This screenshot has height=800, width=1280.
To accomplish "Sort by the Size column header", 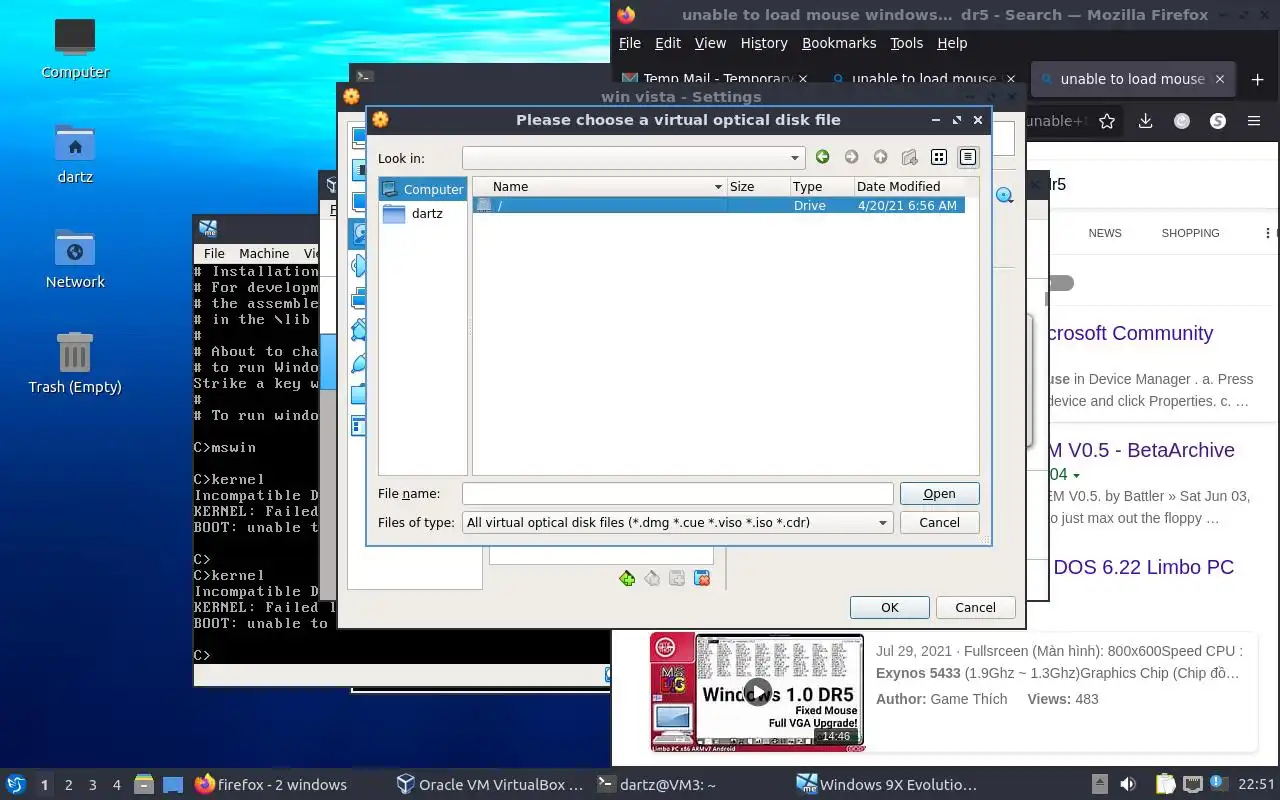I will [757, 186].
